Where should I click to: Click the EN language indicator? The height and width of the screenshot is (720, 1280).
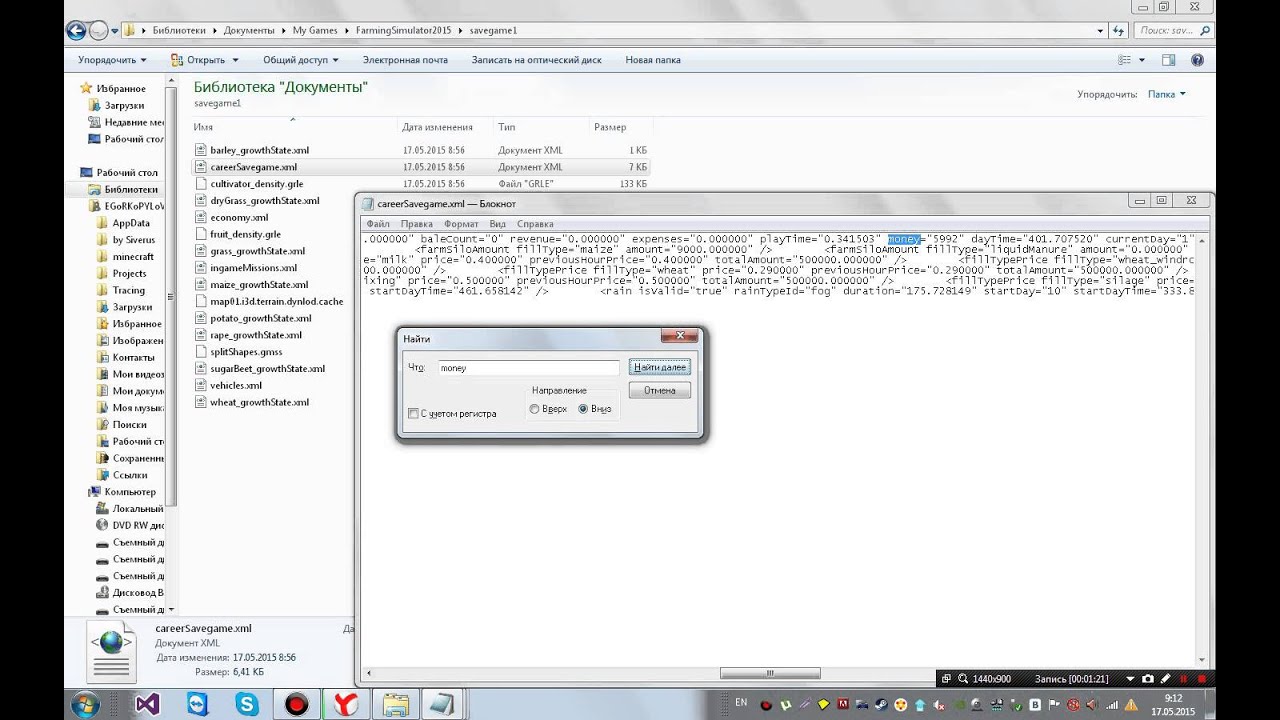click(x=740, y=705)
